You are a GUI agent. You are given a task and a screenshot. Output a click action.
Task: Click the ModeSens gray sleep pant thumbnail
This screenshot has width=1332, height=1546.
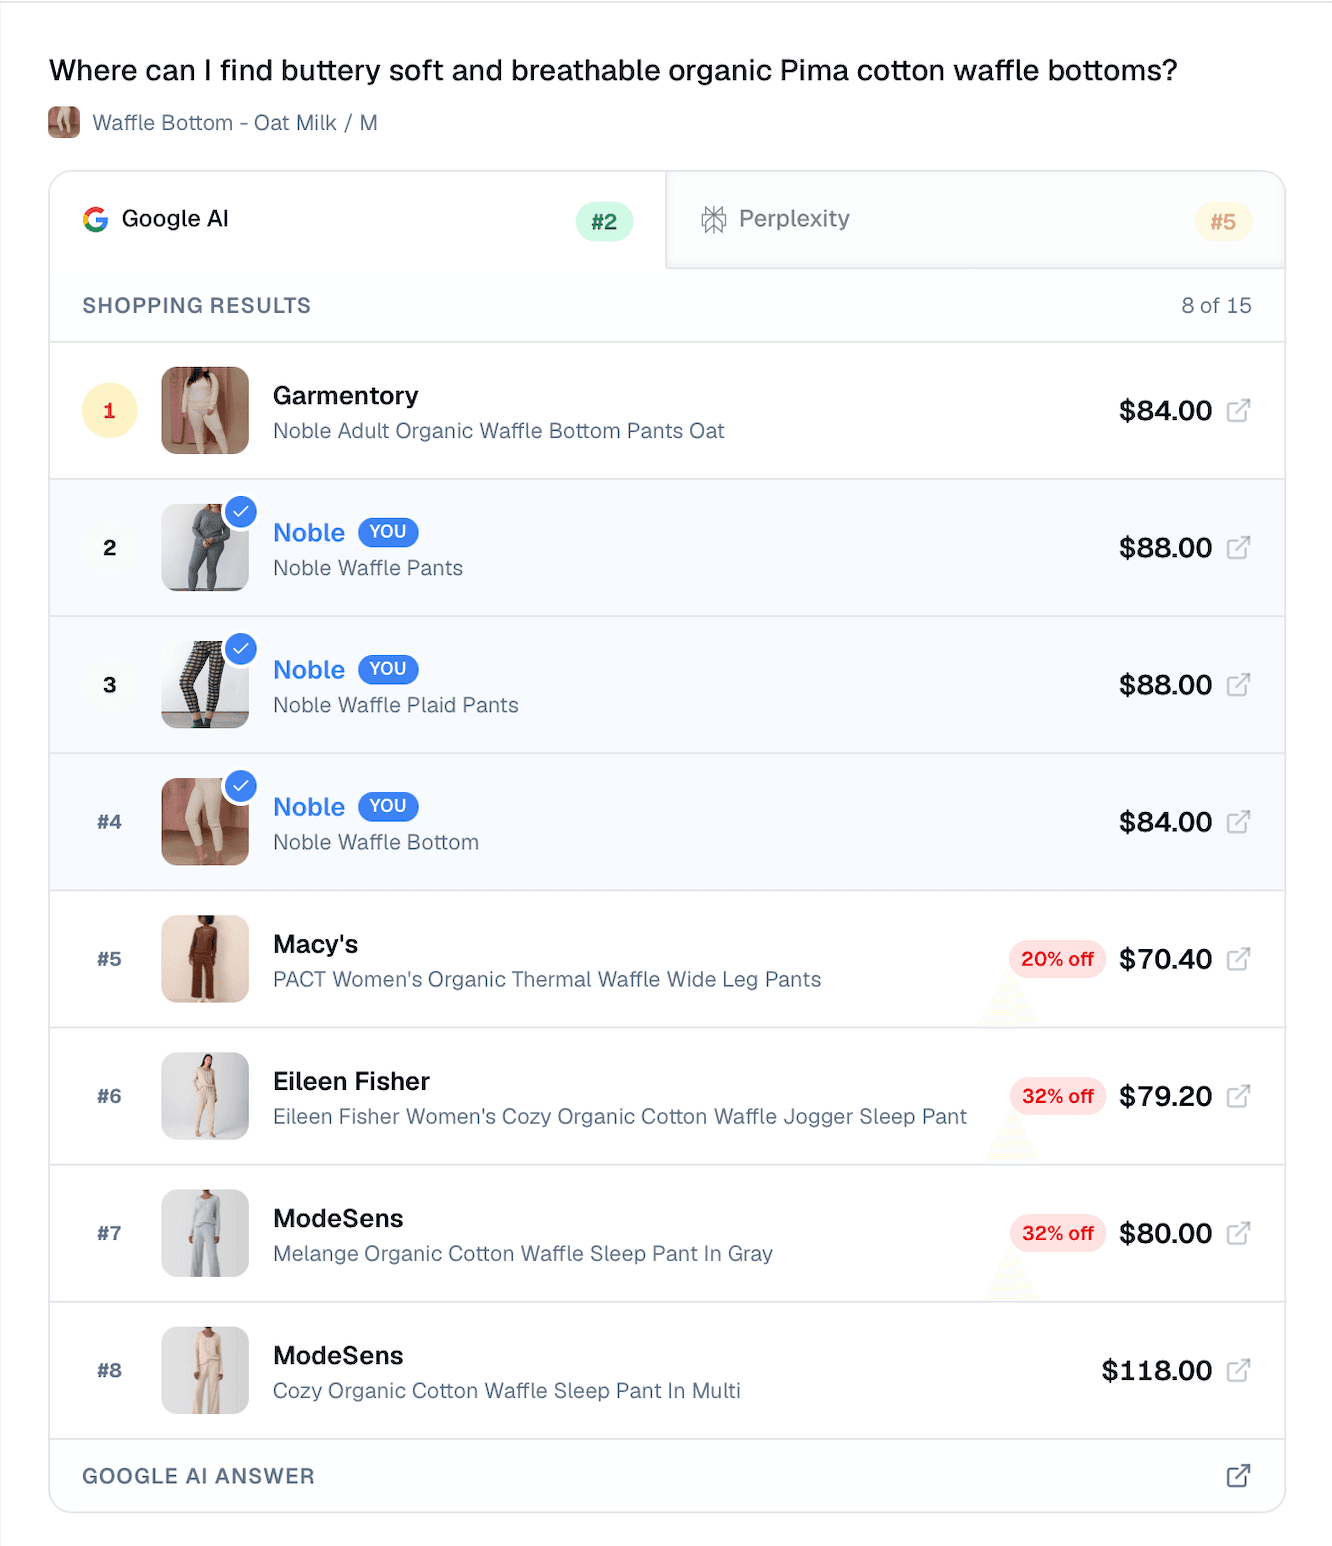click(205, 1233)
